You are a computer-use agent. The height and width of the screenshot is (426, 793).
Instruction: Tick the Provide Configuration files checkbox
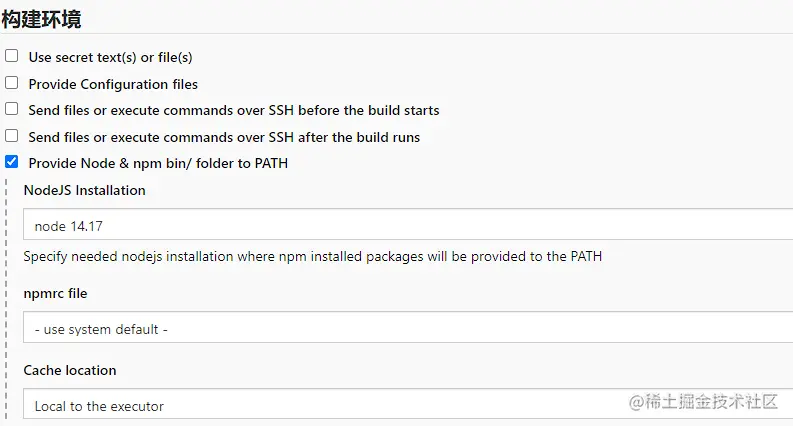pos(12,83)
